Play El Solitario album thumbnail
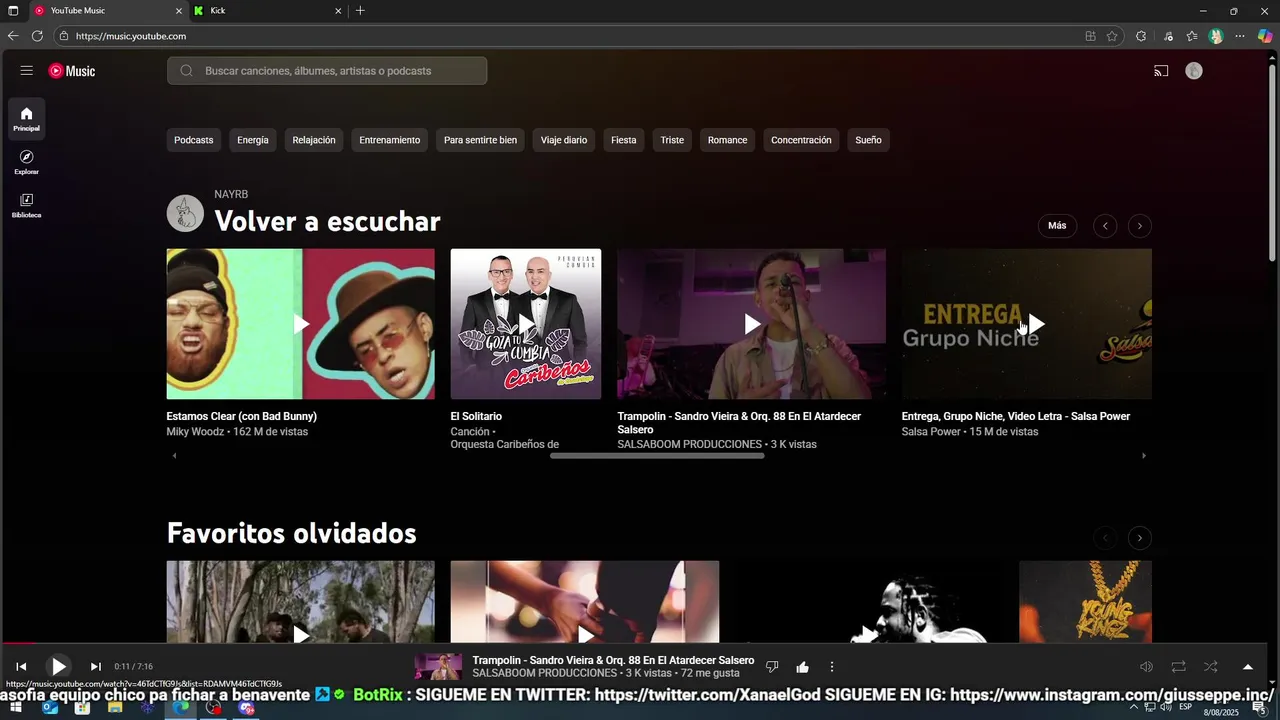The height and width of the screenshot is (720, 1280). click(x=526, y=324)
